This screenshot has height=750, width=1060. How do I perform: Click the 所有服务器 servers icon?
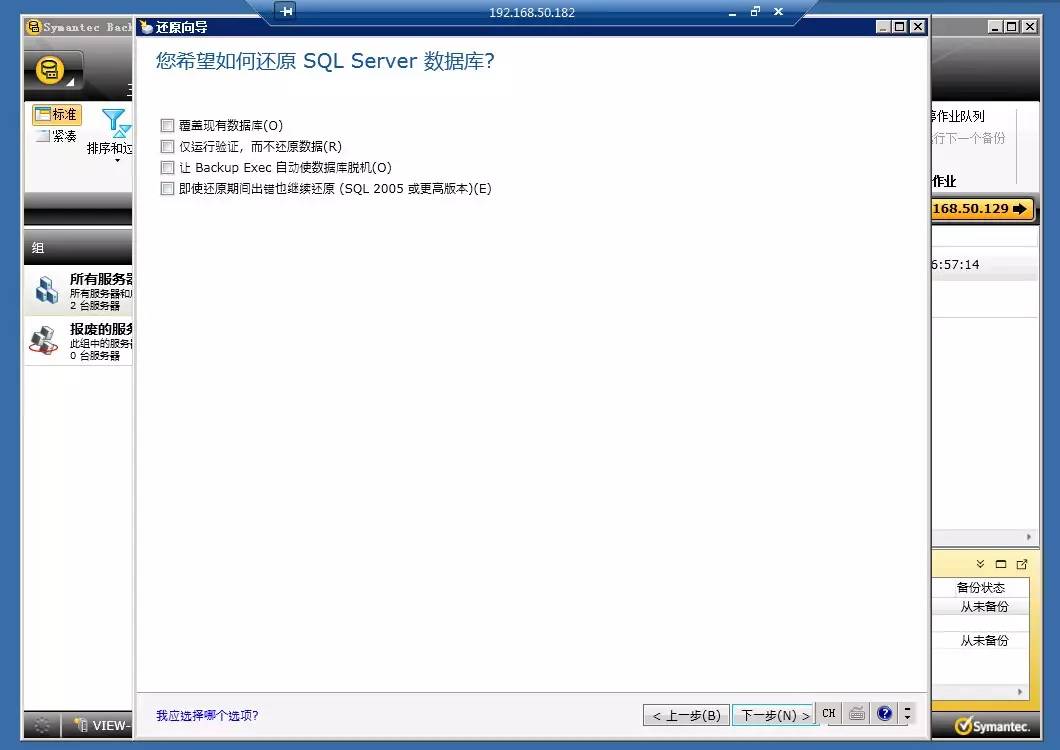(46, 289)
